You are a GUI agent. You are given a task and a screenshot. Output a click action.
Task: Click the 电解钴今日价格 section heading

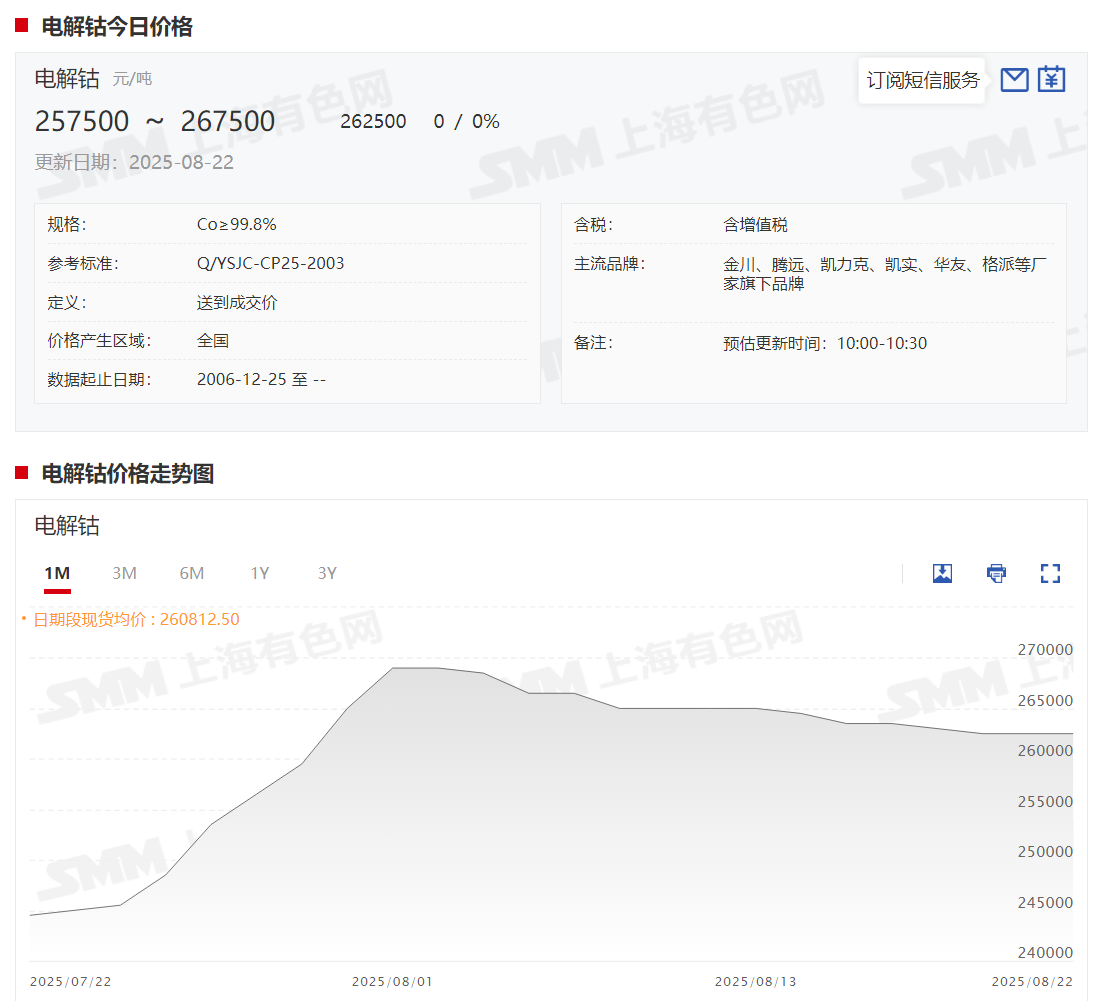coord(117,27)
